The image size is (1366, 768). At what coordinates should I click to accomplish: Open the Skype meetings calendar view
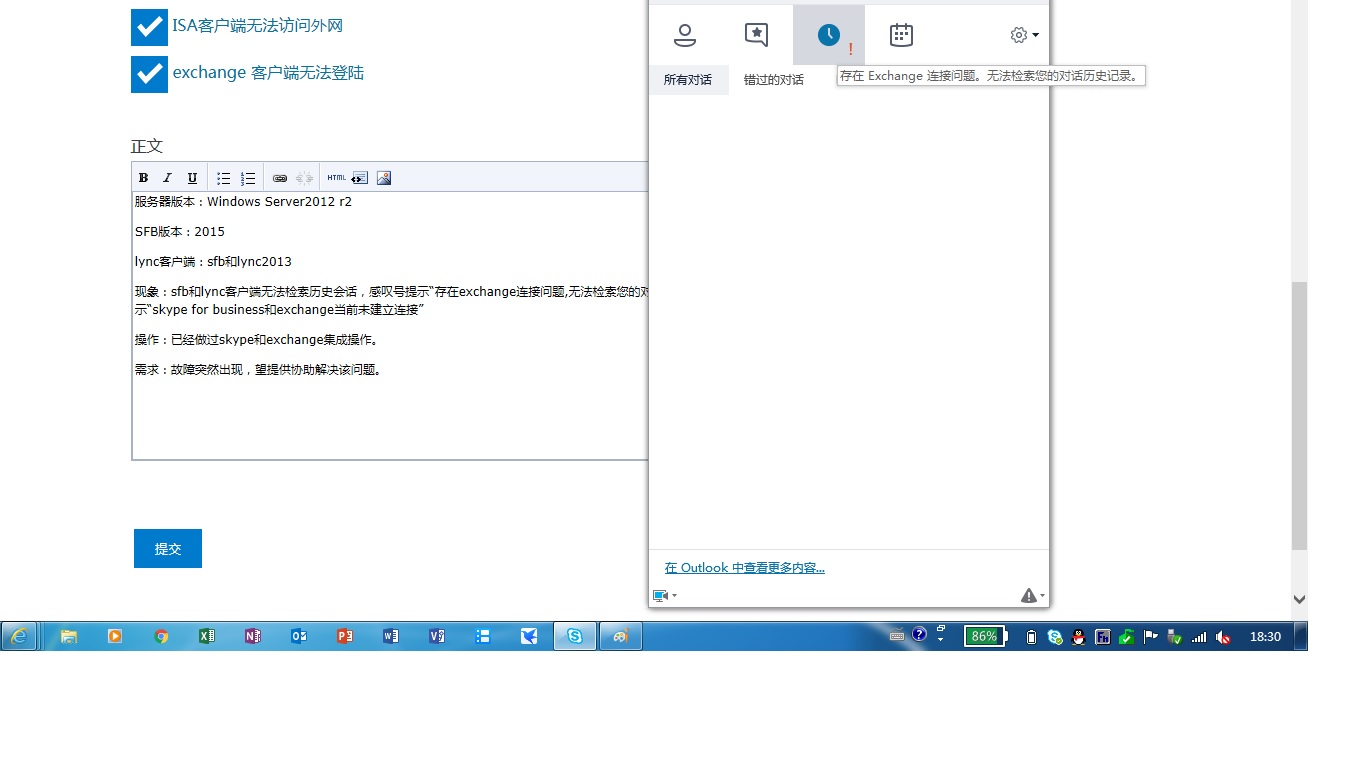(x=901, y=35)
